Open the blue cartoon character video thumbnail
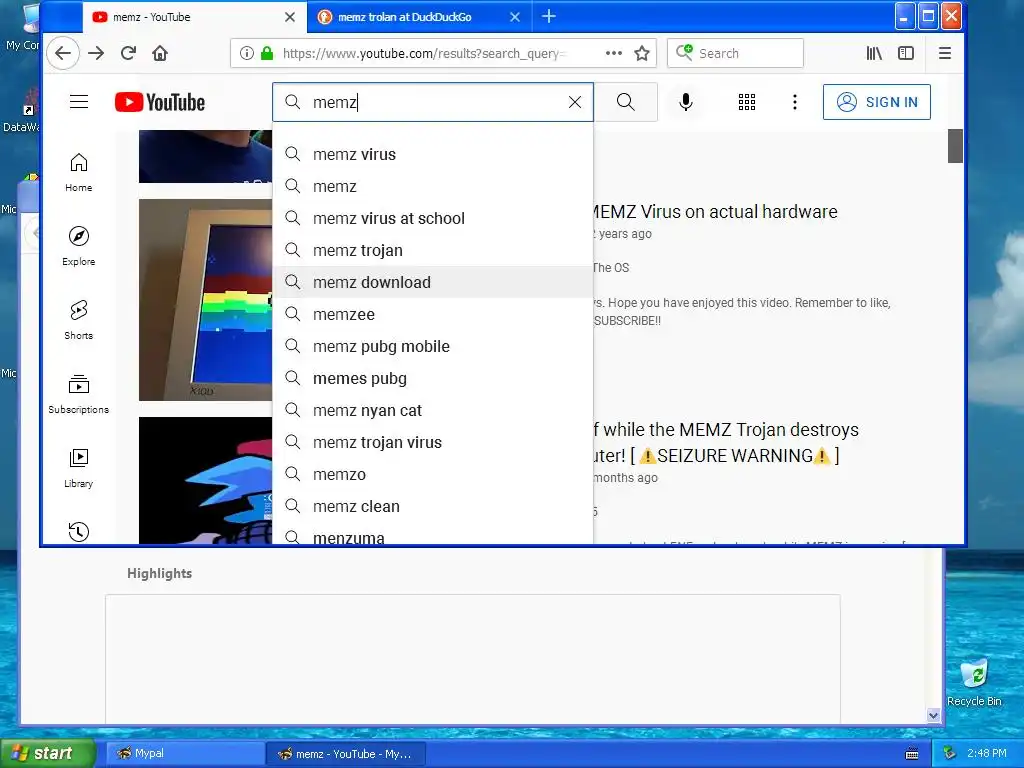The height and width of the screenshot is (768, 1024). (205, 481)
